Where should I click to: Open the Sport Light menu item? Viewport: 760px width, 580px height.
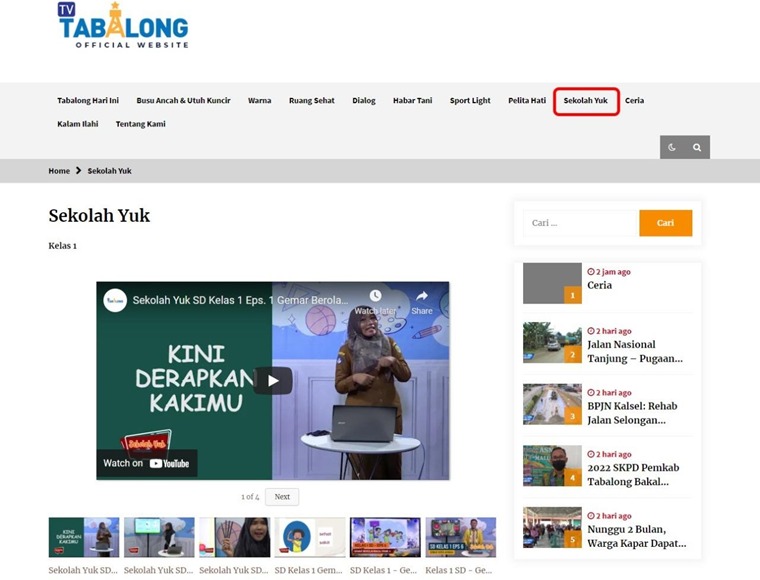470,101
